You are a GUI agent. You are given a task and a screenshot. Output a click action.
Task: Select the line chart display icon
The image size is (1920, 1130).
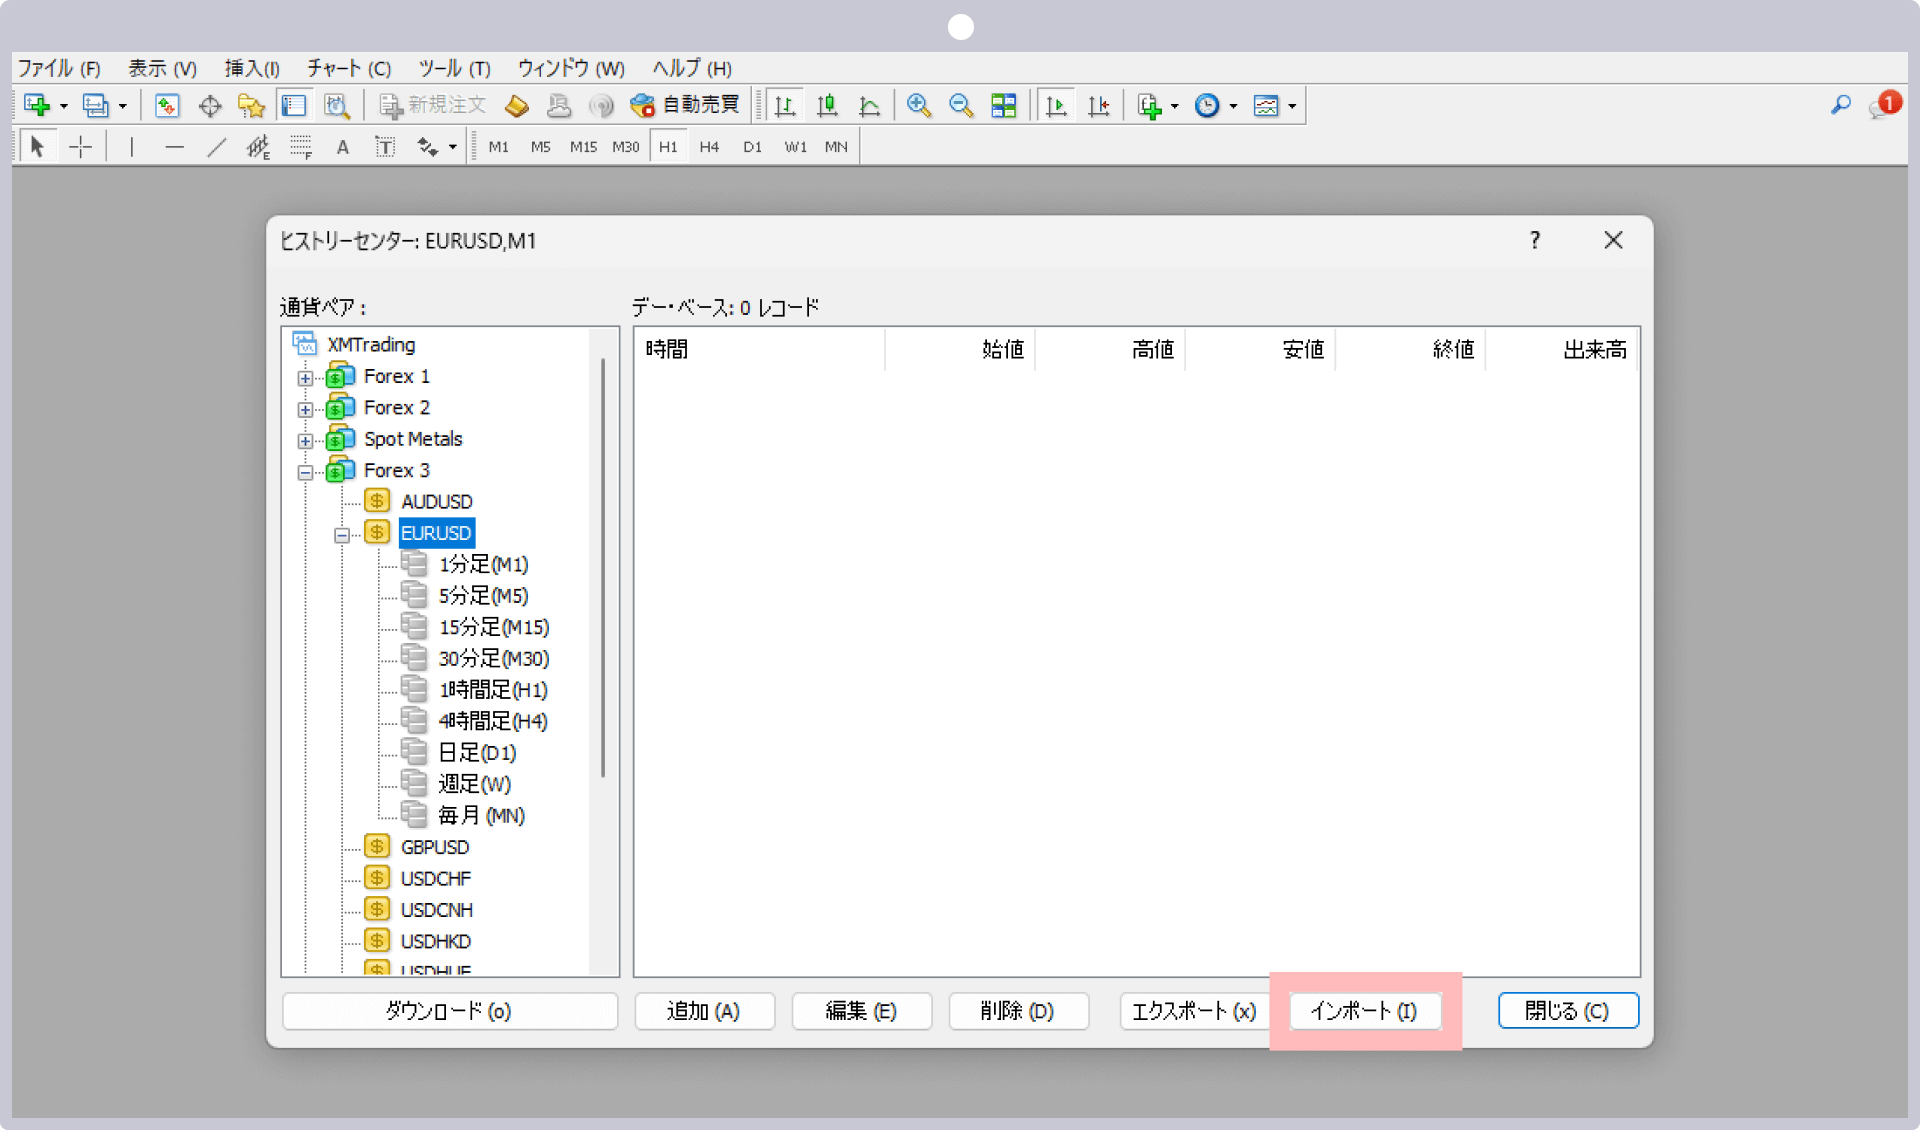click(869, 105)
